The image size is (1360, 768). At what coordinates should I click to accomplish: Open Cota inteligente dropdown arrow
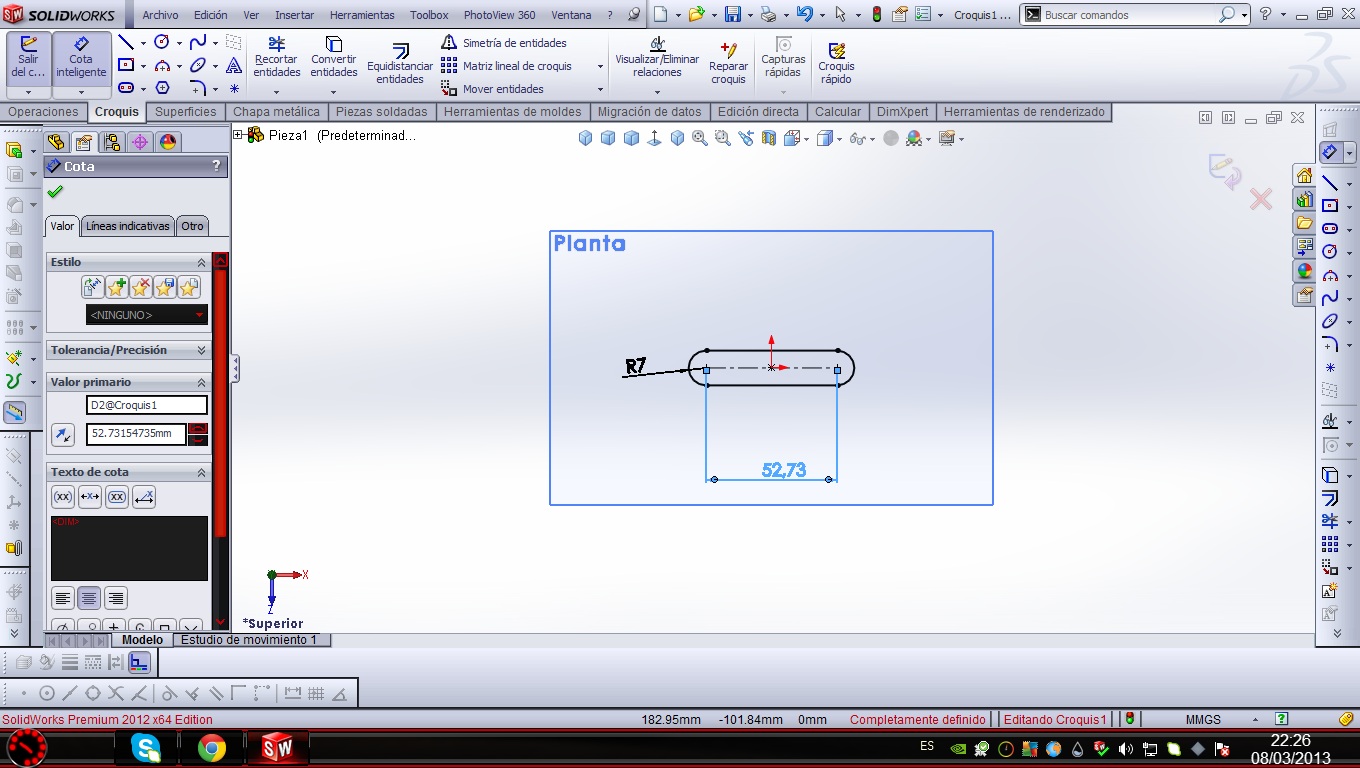click(x=81, y=91)
